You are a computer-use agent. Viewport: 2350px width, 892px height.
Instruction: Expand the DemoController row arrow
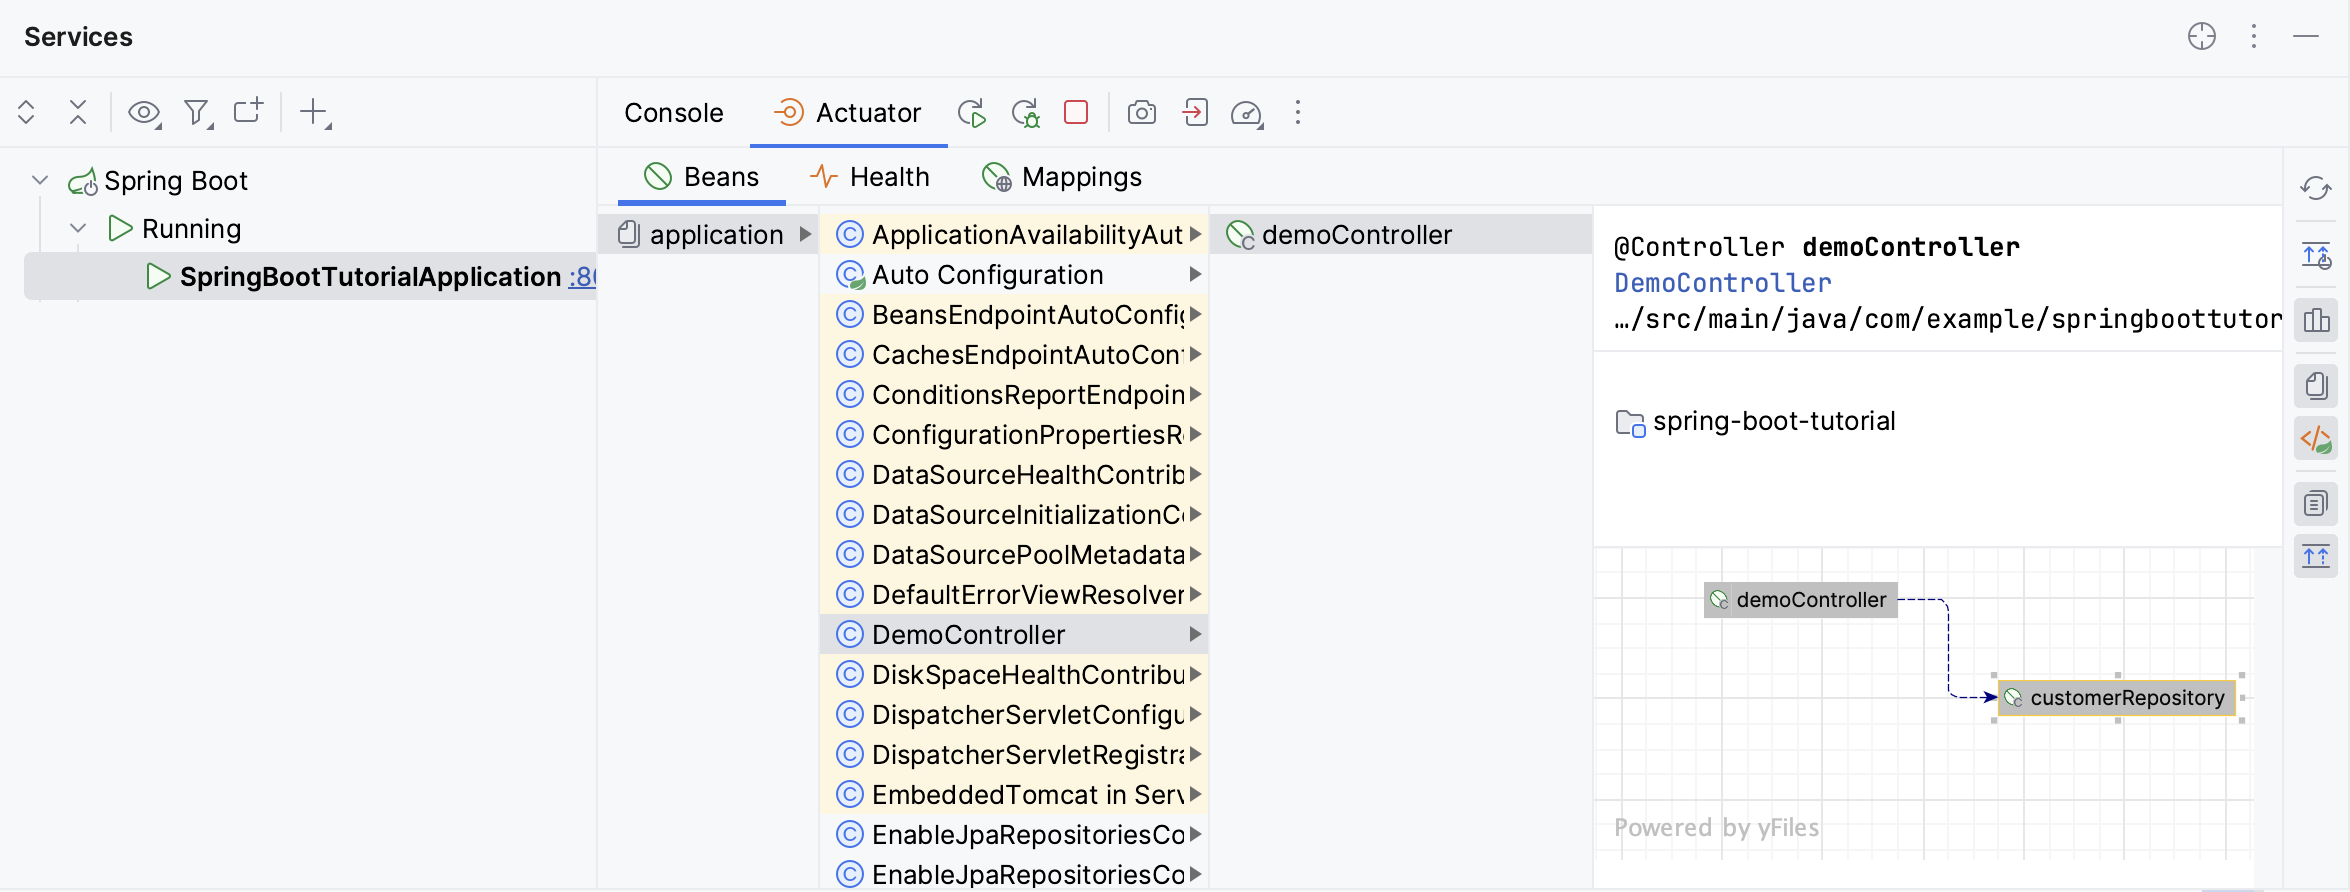click(1195, 634)
